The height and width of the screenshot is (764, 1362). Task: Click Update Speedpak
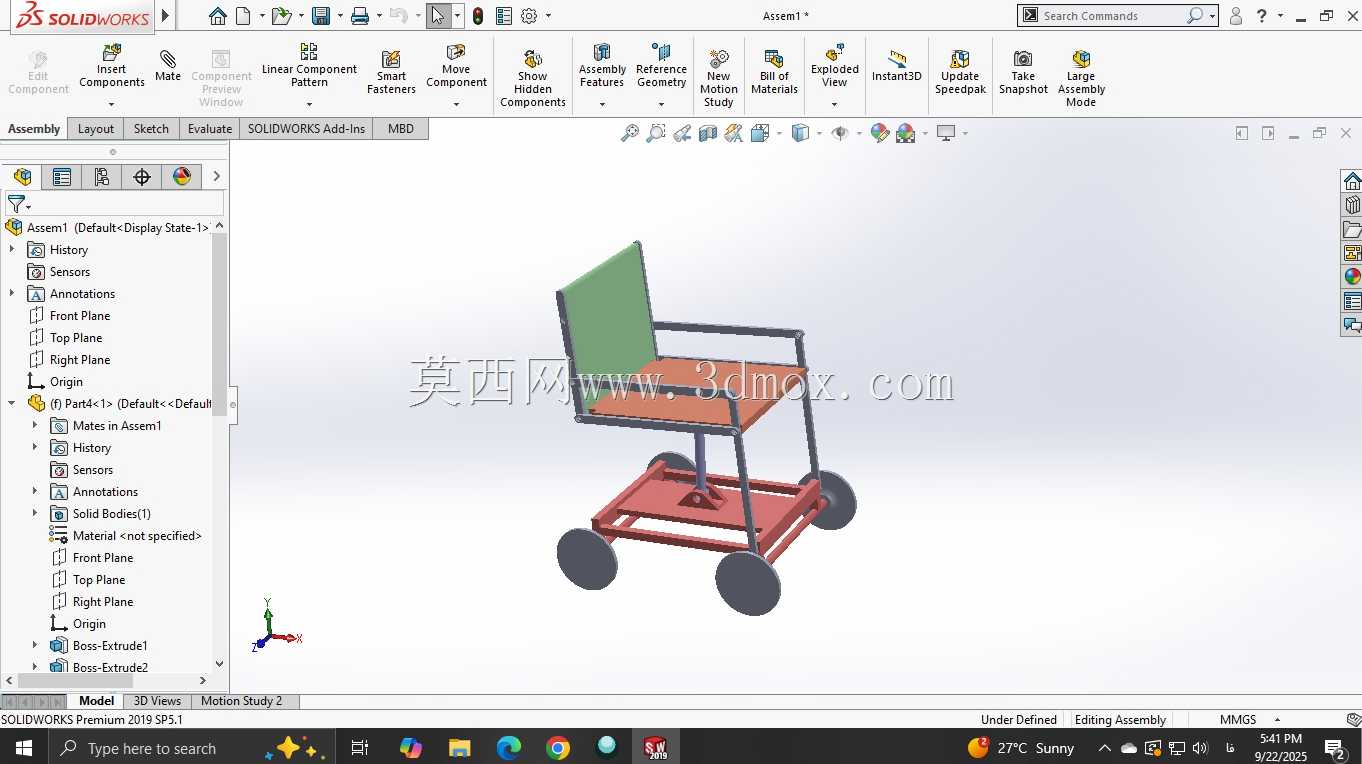960,72
